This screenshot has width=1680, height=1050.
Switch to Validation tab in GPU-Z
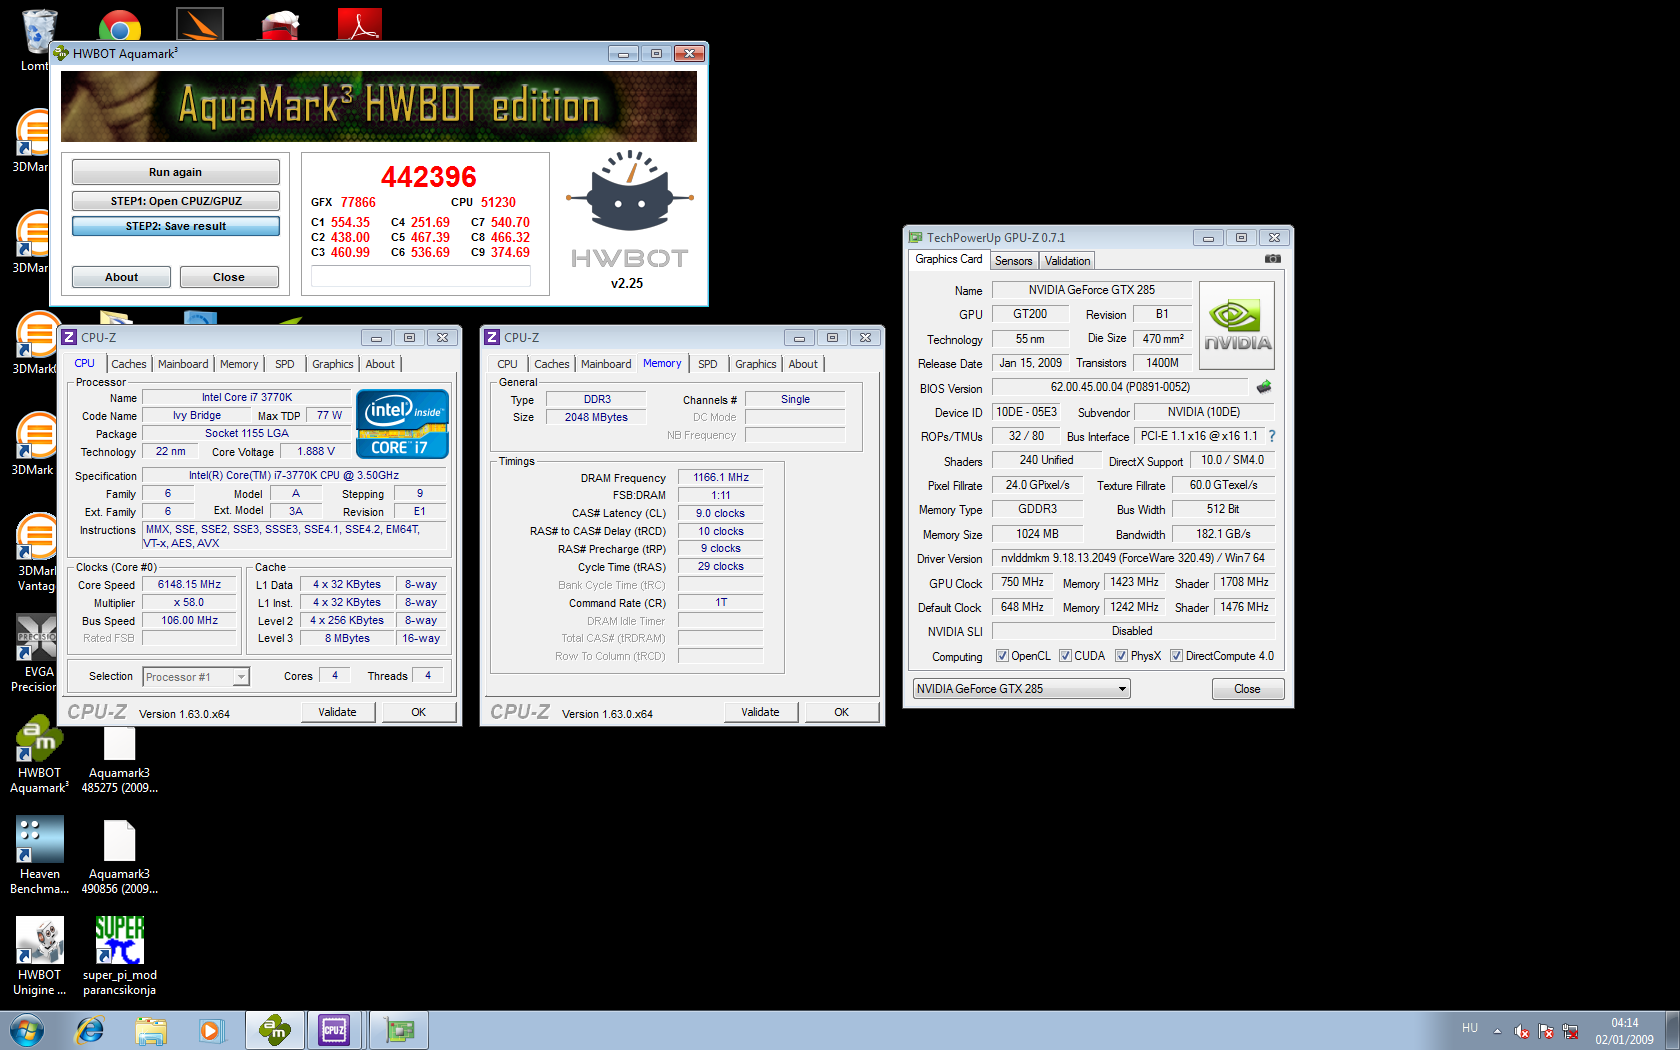[1067, 261]
